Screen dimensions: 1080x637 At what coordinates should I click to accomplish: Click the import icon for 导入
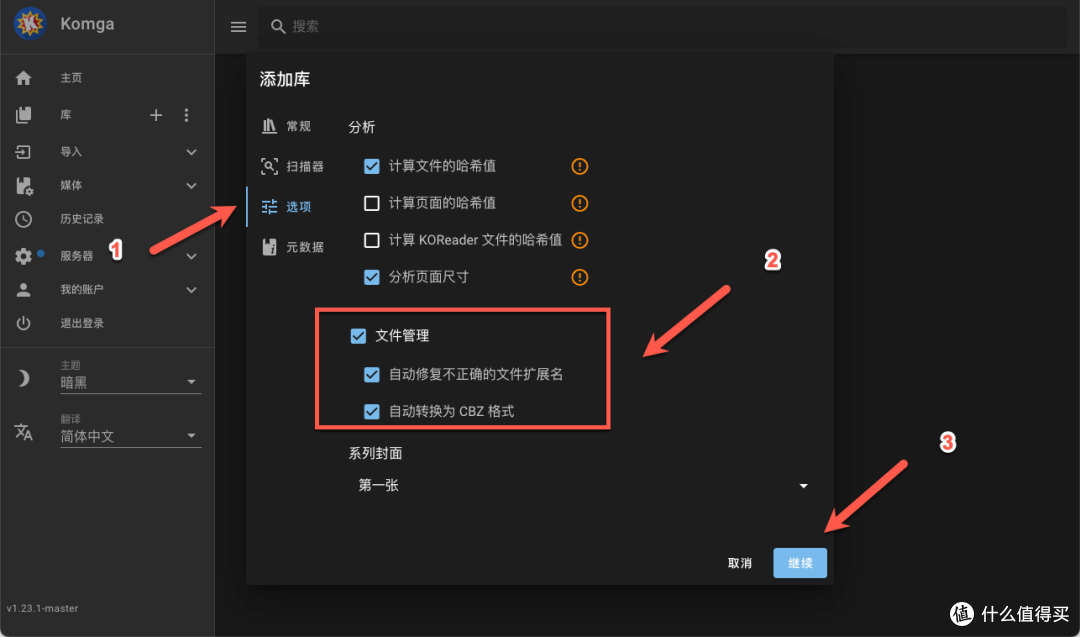23,152
